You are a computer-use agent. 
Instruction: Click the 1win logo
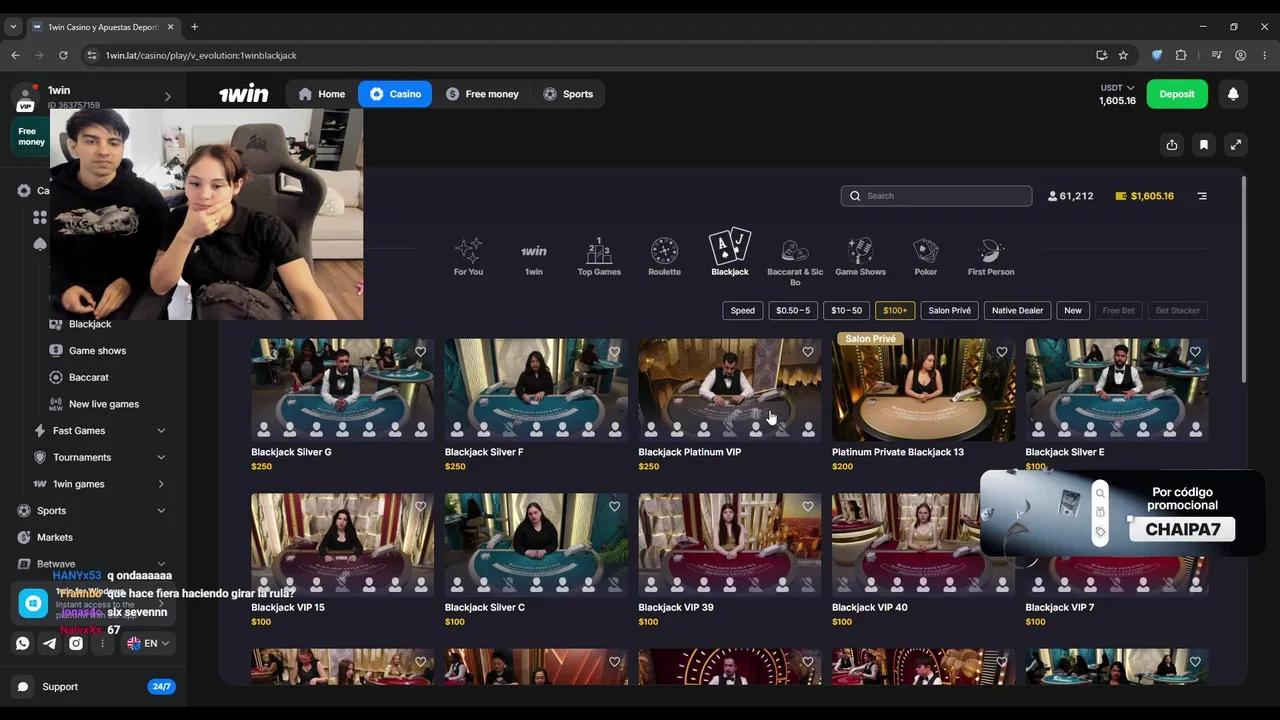(x=244, y=94)
